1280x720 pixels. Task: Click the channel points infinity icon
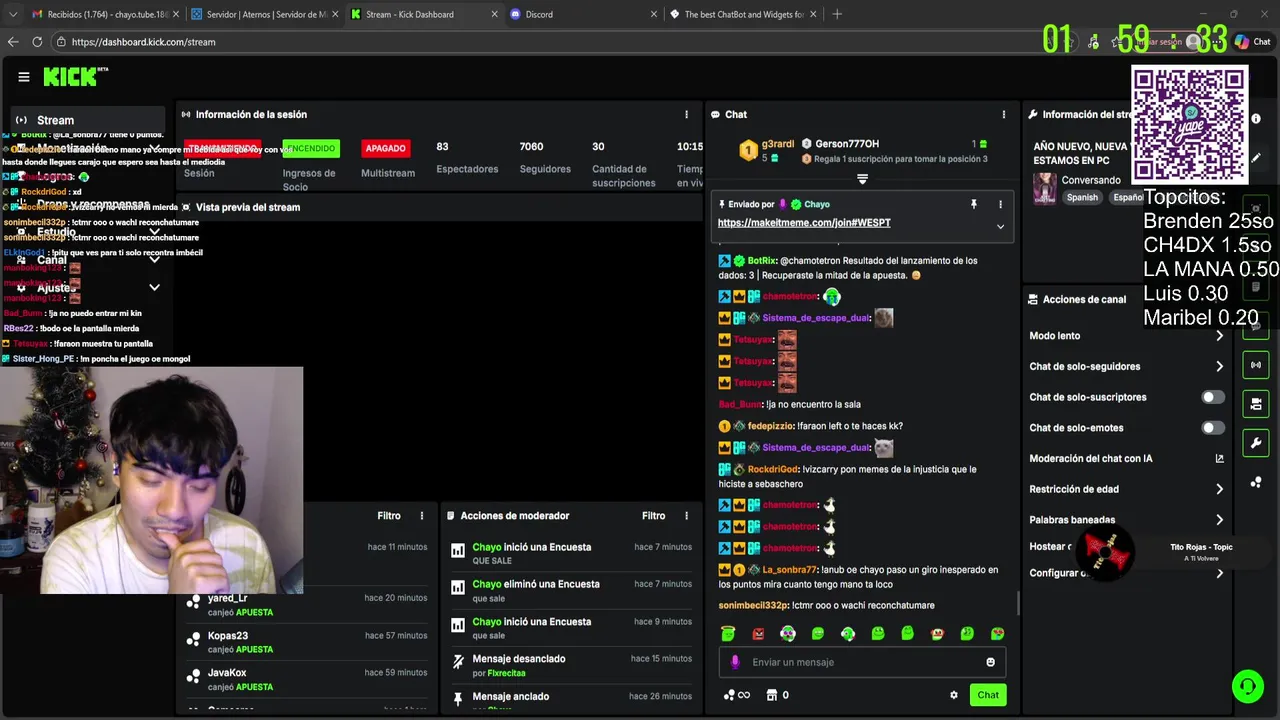pyautogui.click(x=736, y=695)
